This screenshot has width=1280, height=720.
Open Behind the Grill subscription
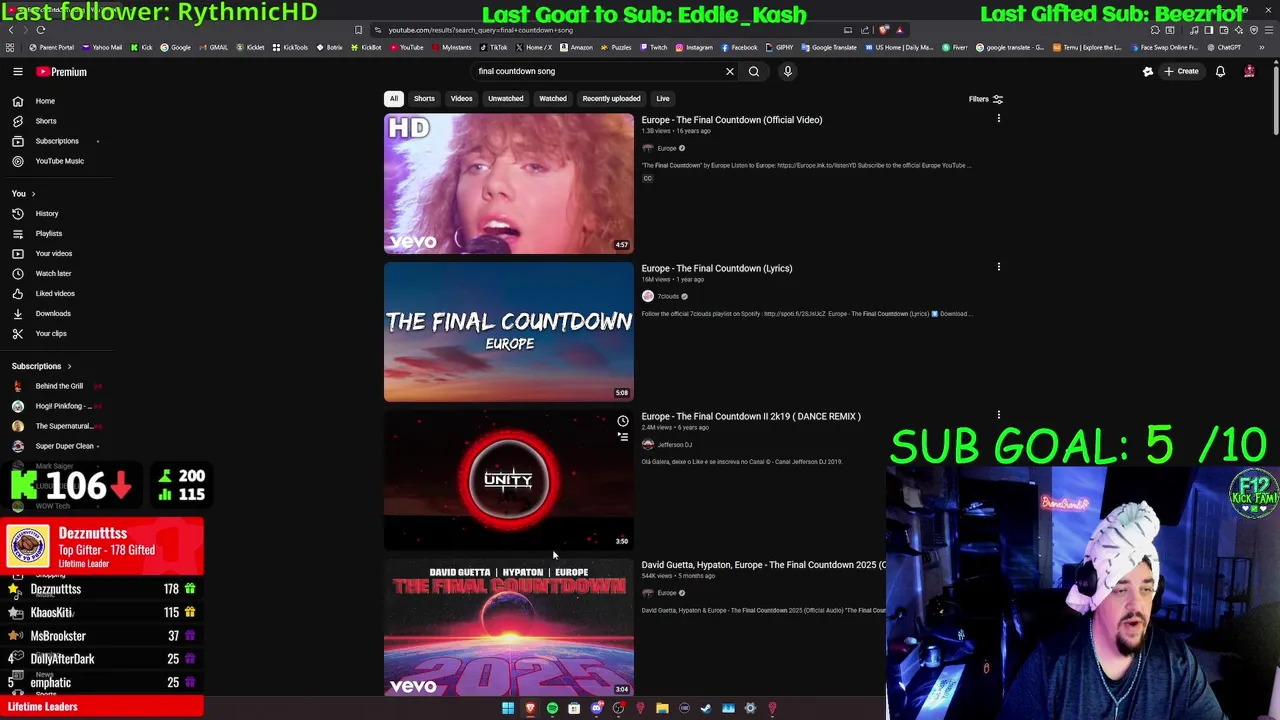[59, 386]
